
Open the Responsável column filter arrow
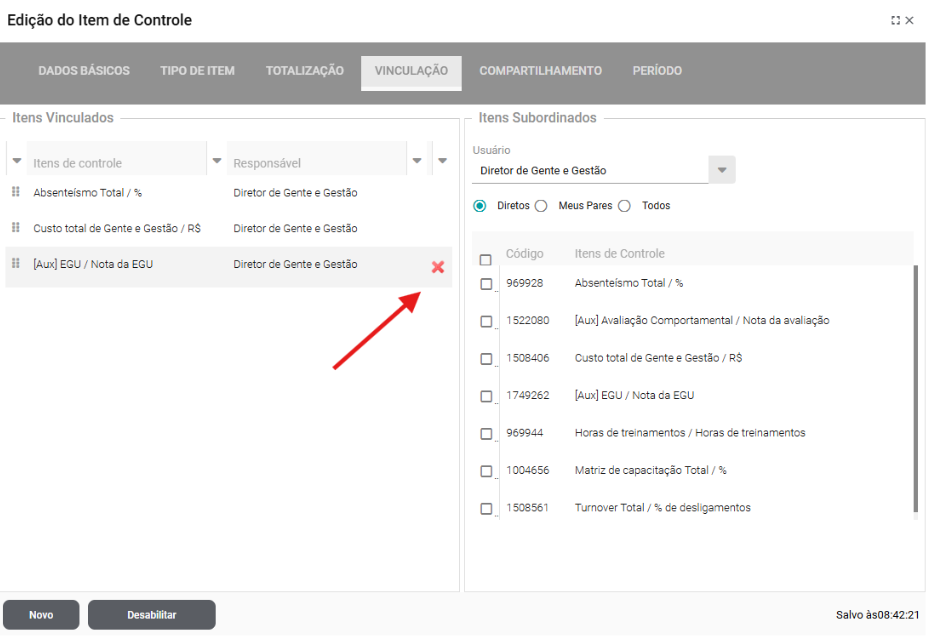tap(417, 161)
